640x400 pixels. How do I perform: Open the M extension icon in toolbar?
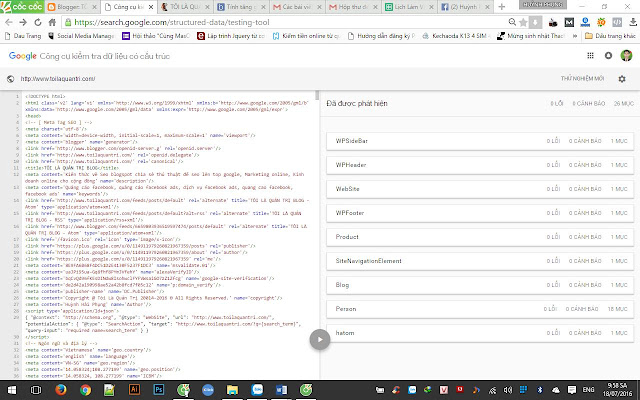tap(569, 22)
